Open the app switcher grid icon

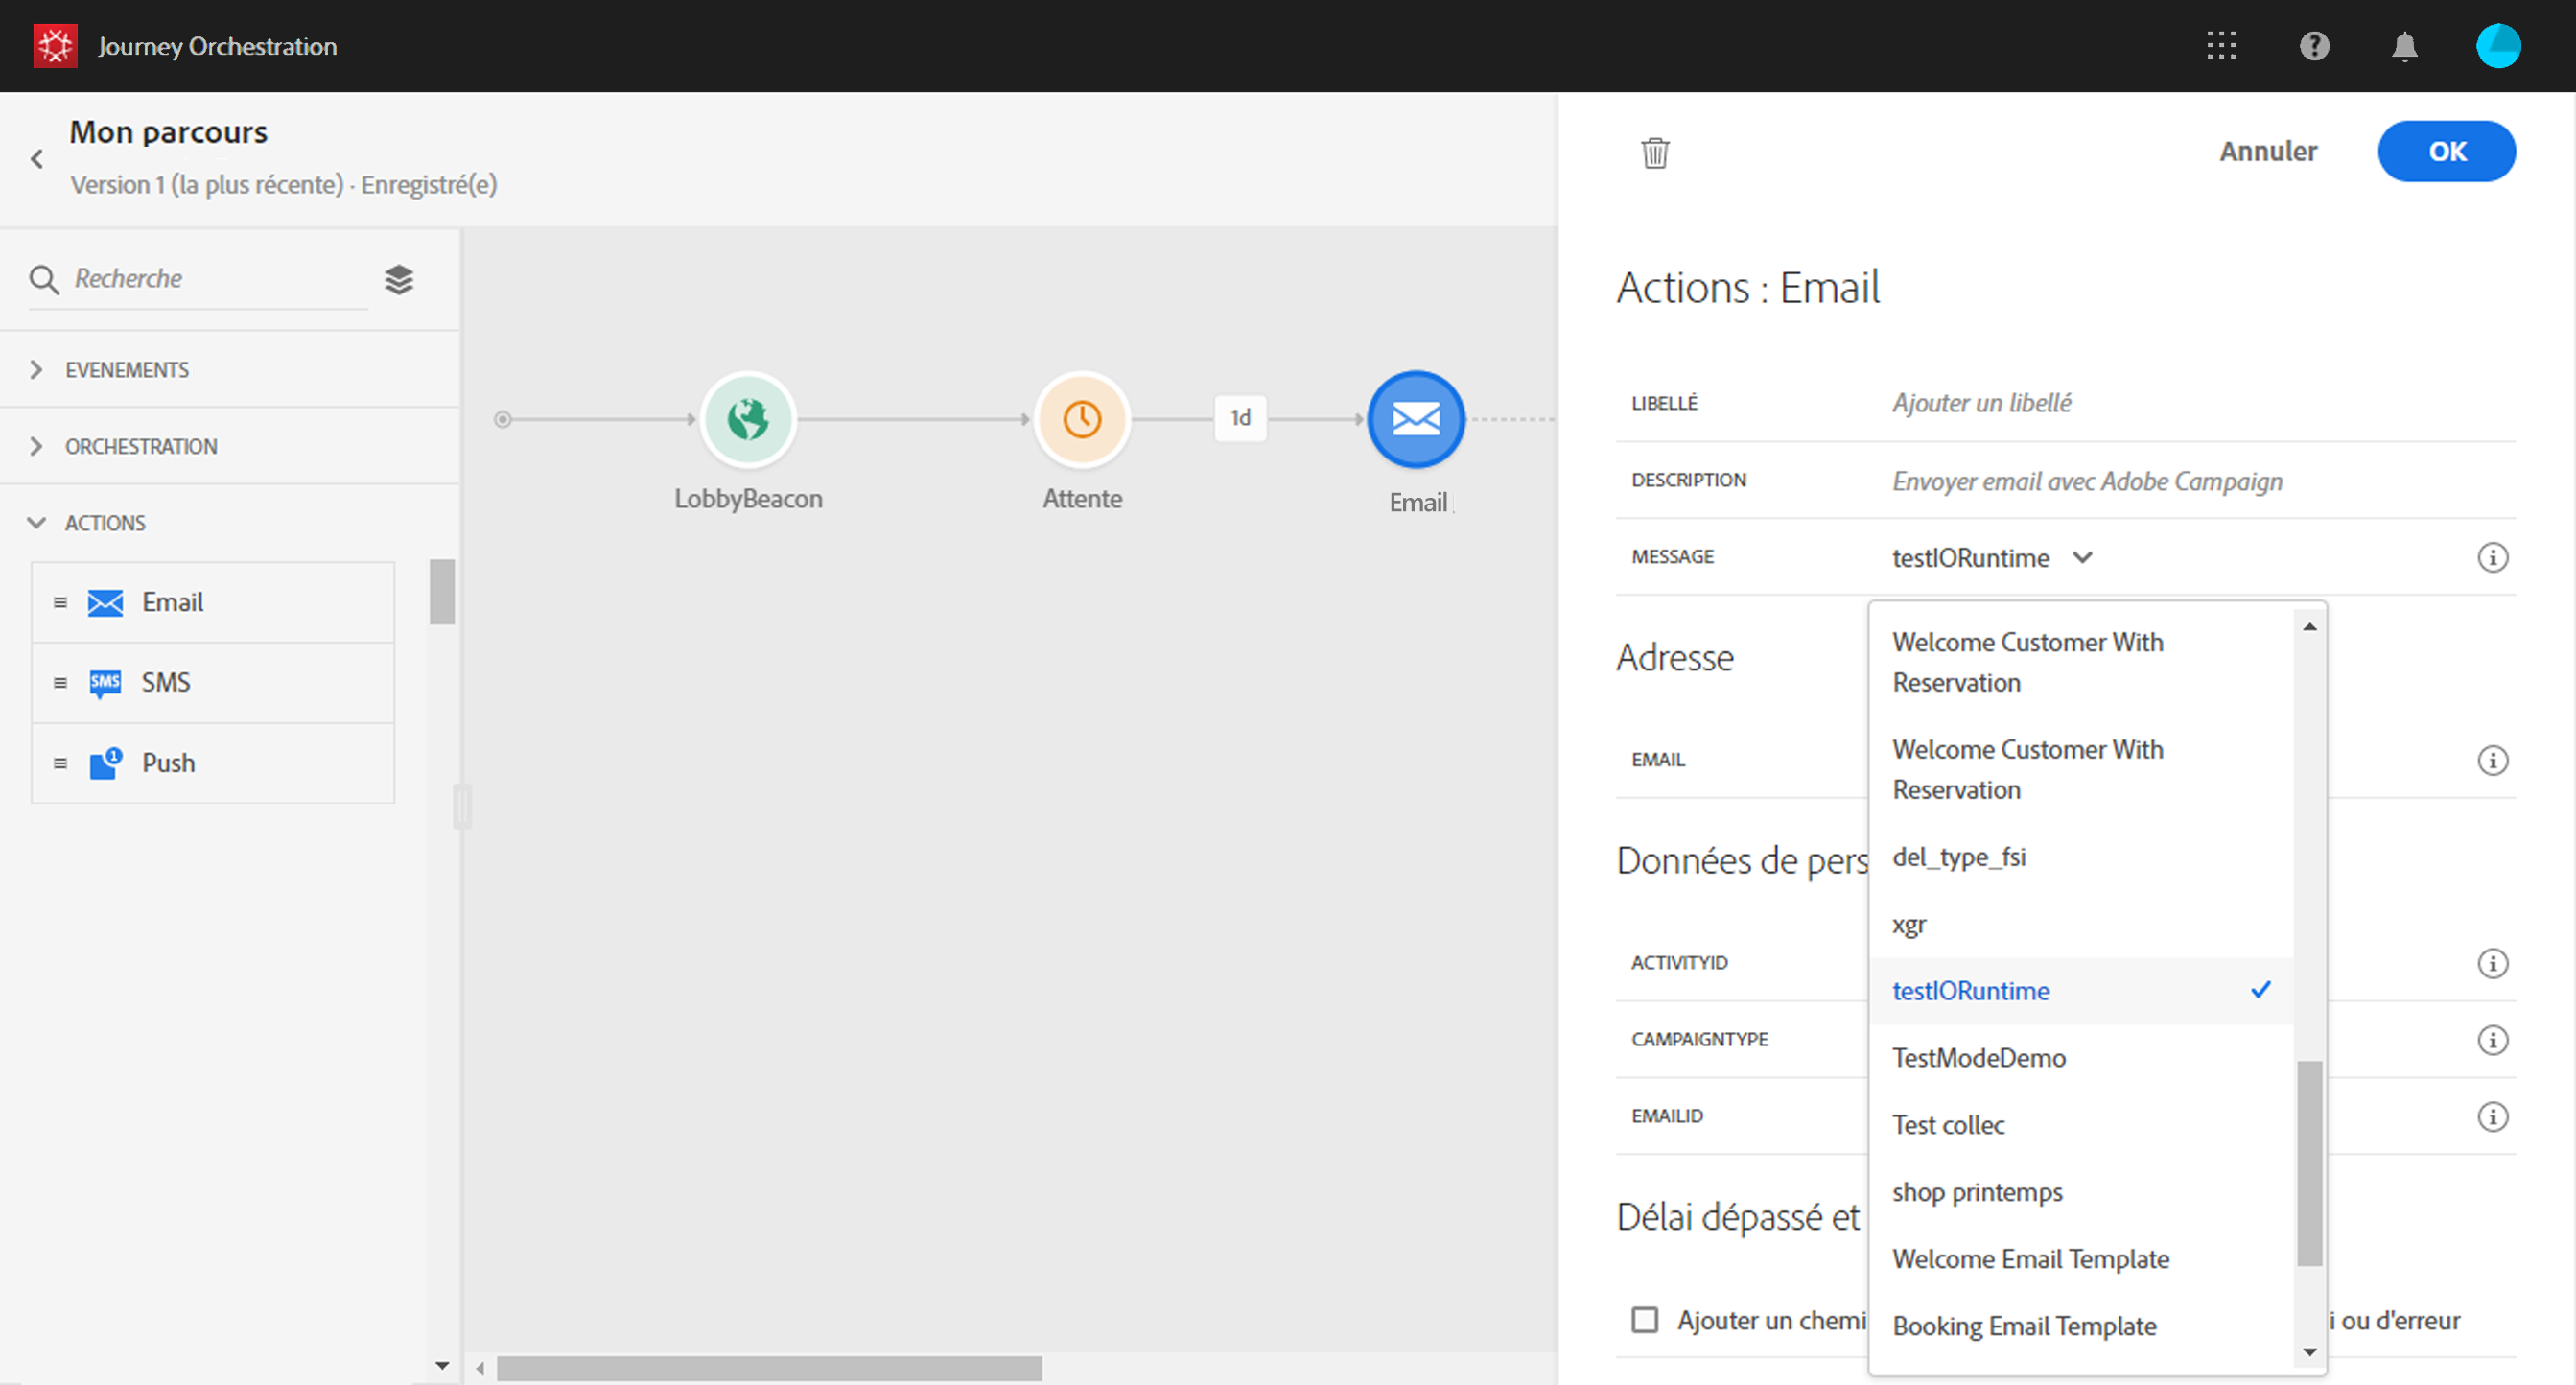[x=2221, y=46]
